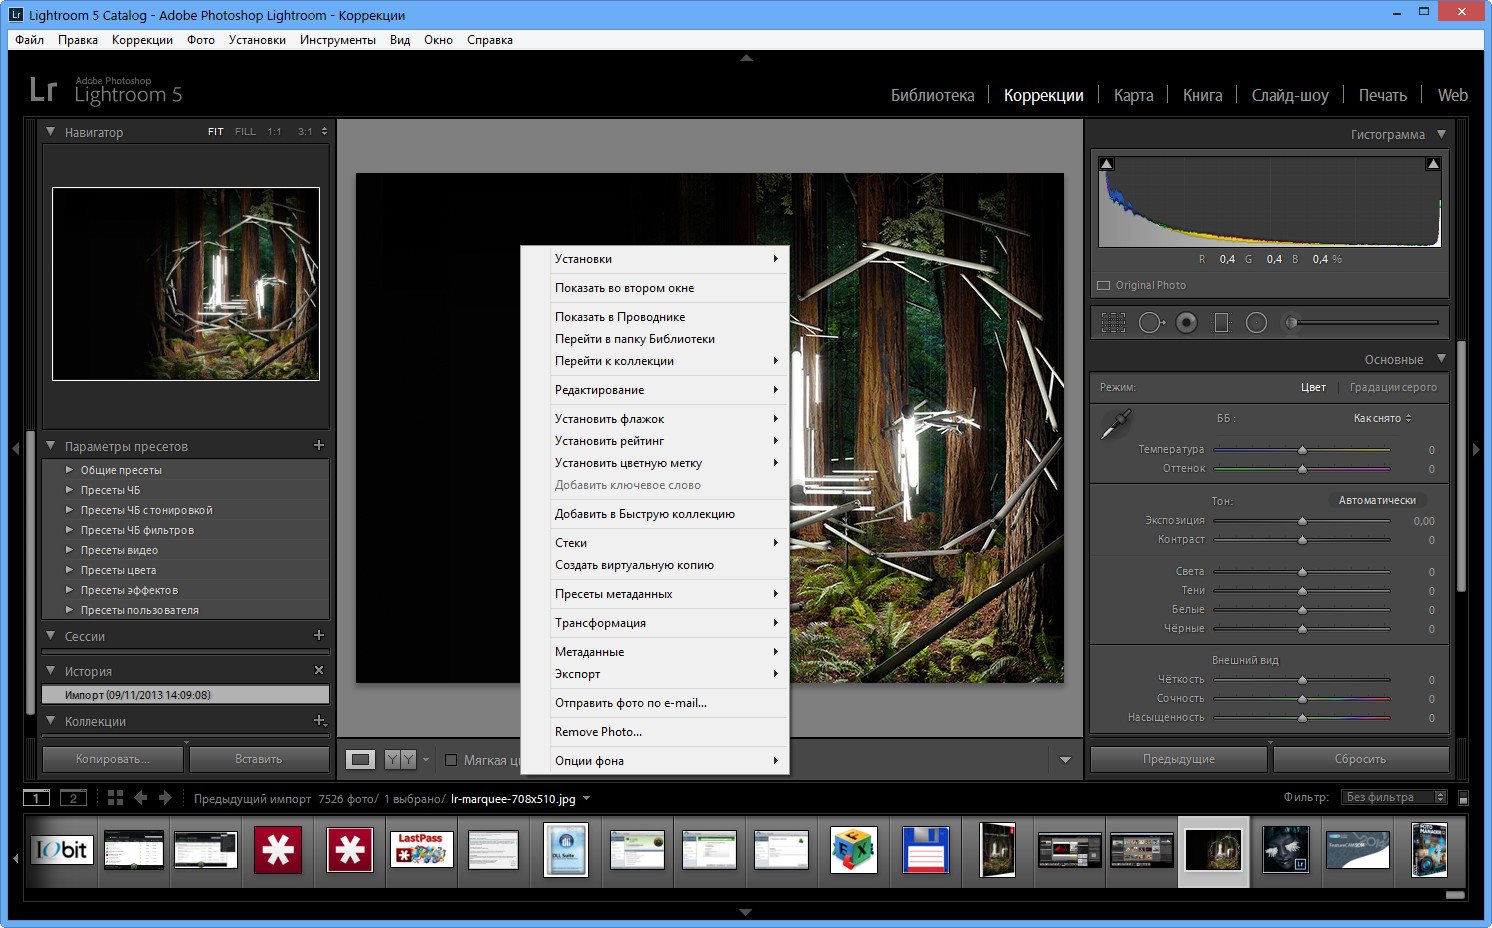Select the IObit thumbnail in filmstrip
Viewport: 1492px width, 928px height.
click(61, 850)
